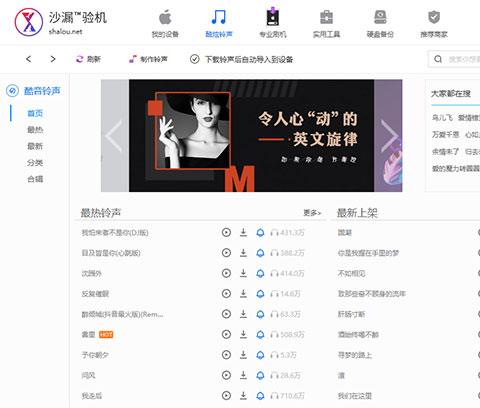Image resolution: width=480 pixels, height=408 pixels.
Task: Click the Shalou round logo icon
Action: coord(29,22)
